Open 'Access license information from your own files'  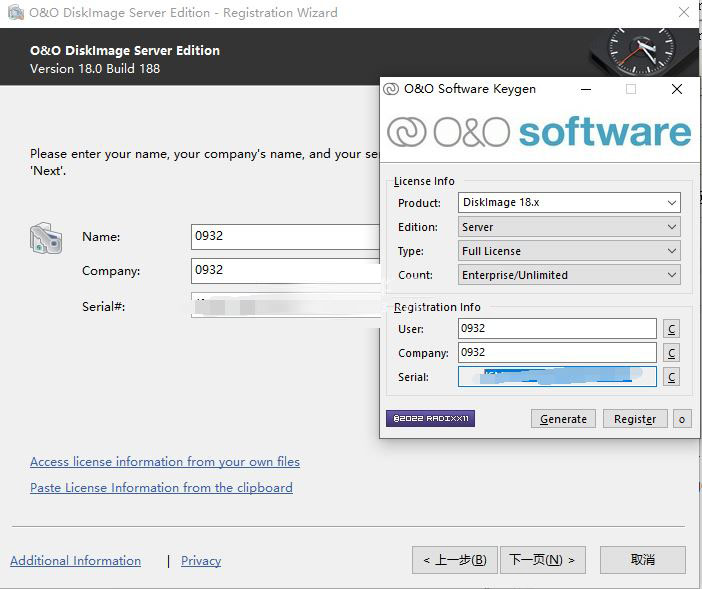click(x=165, y=462)
